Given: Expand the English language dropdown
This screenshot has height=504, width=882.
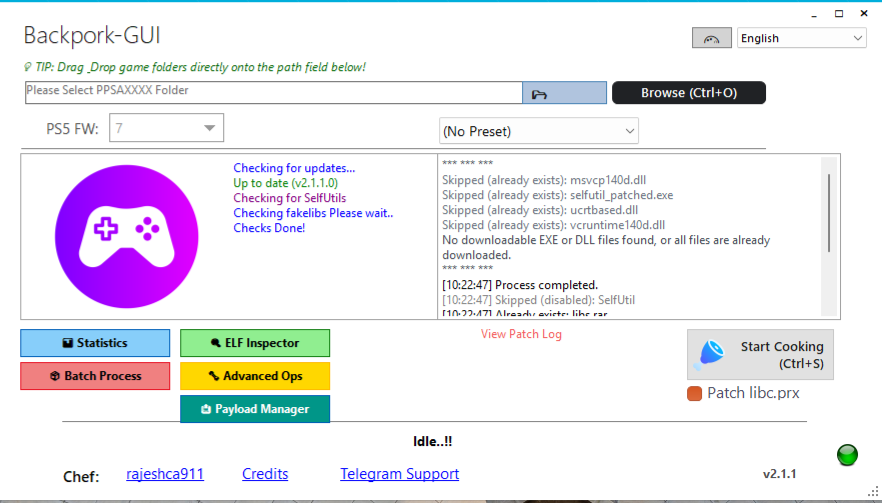Looking at the screenshot, I should coord(802,38).
